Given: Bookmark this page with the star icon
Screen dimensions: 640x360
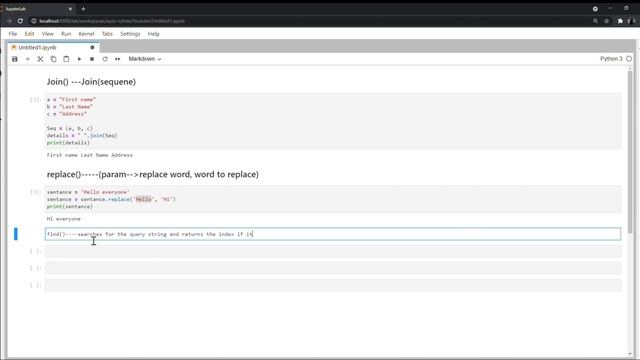Looking at the screenshot, I should click(607, 21).
